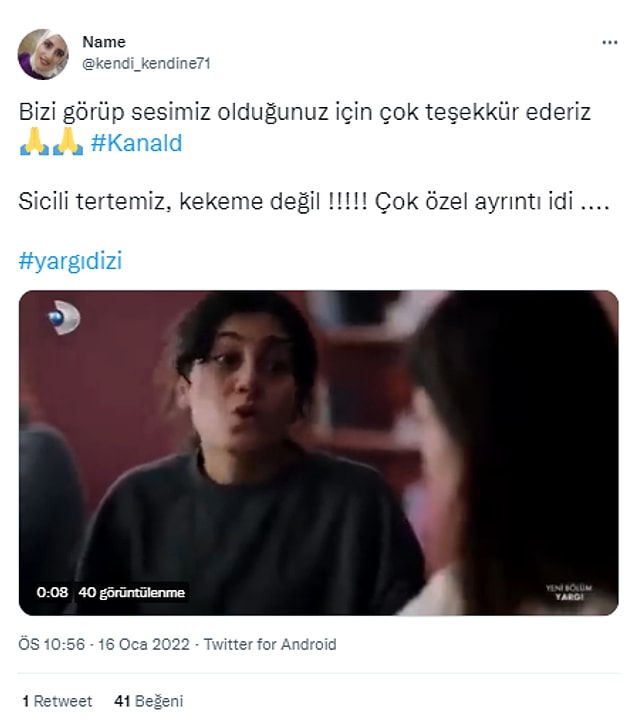Viewport: 635px width, 726px height.
Task: Click the display name "Name"
Action: tap(104, 42)
